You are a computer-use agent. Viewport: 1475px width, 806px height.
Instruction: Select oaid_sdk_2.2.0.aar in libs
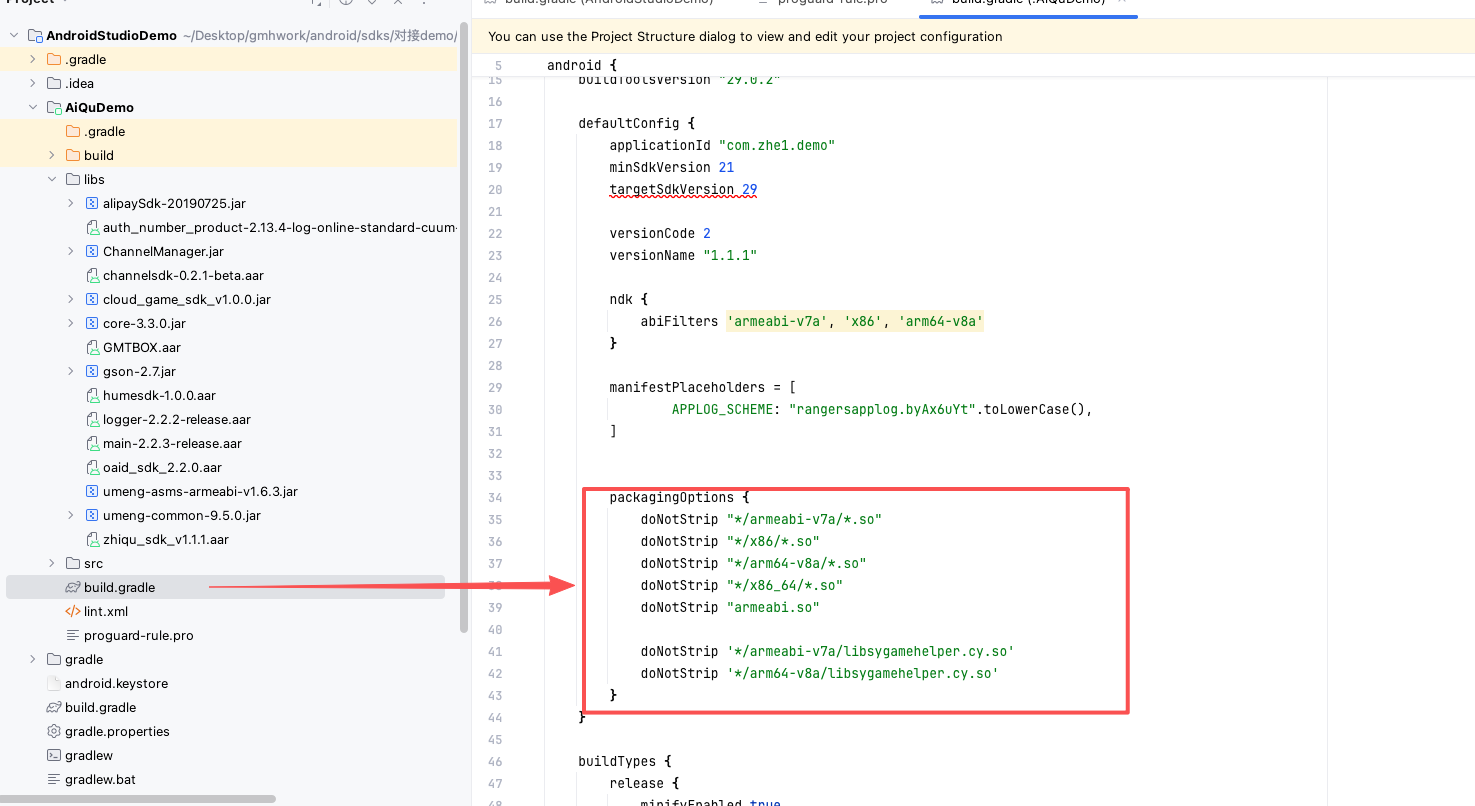[x=162, y=467]
